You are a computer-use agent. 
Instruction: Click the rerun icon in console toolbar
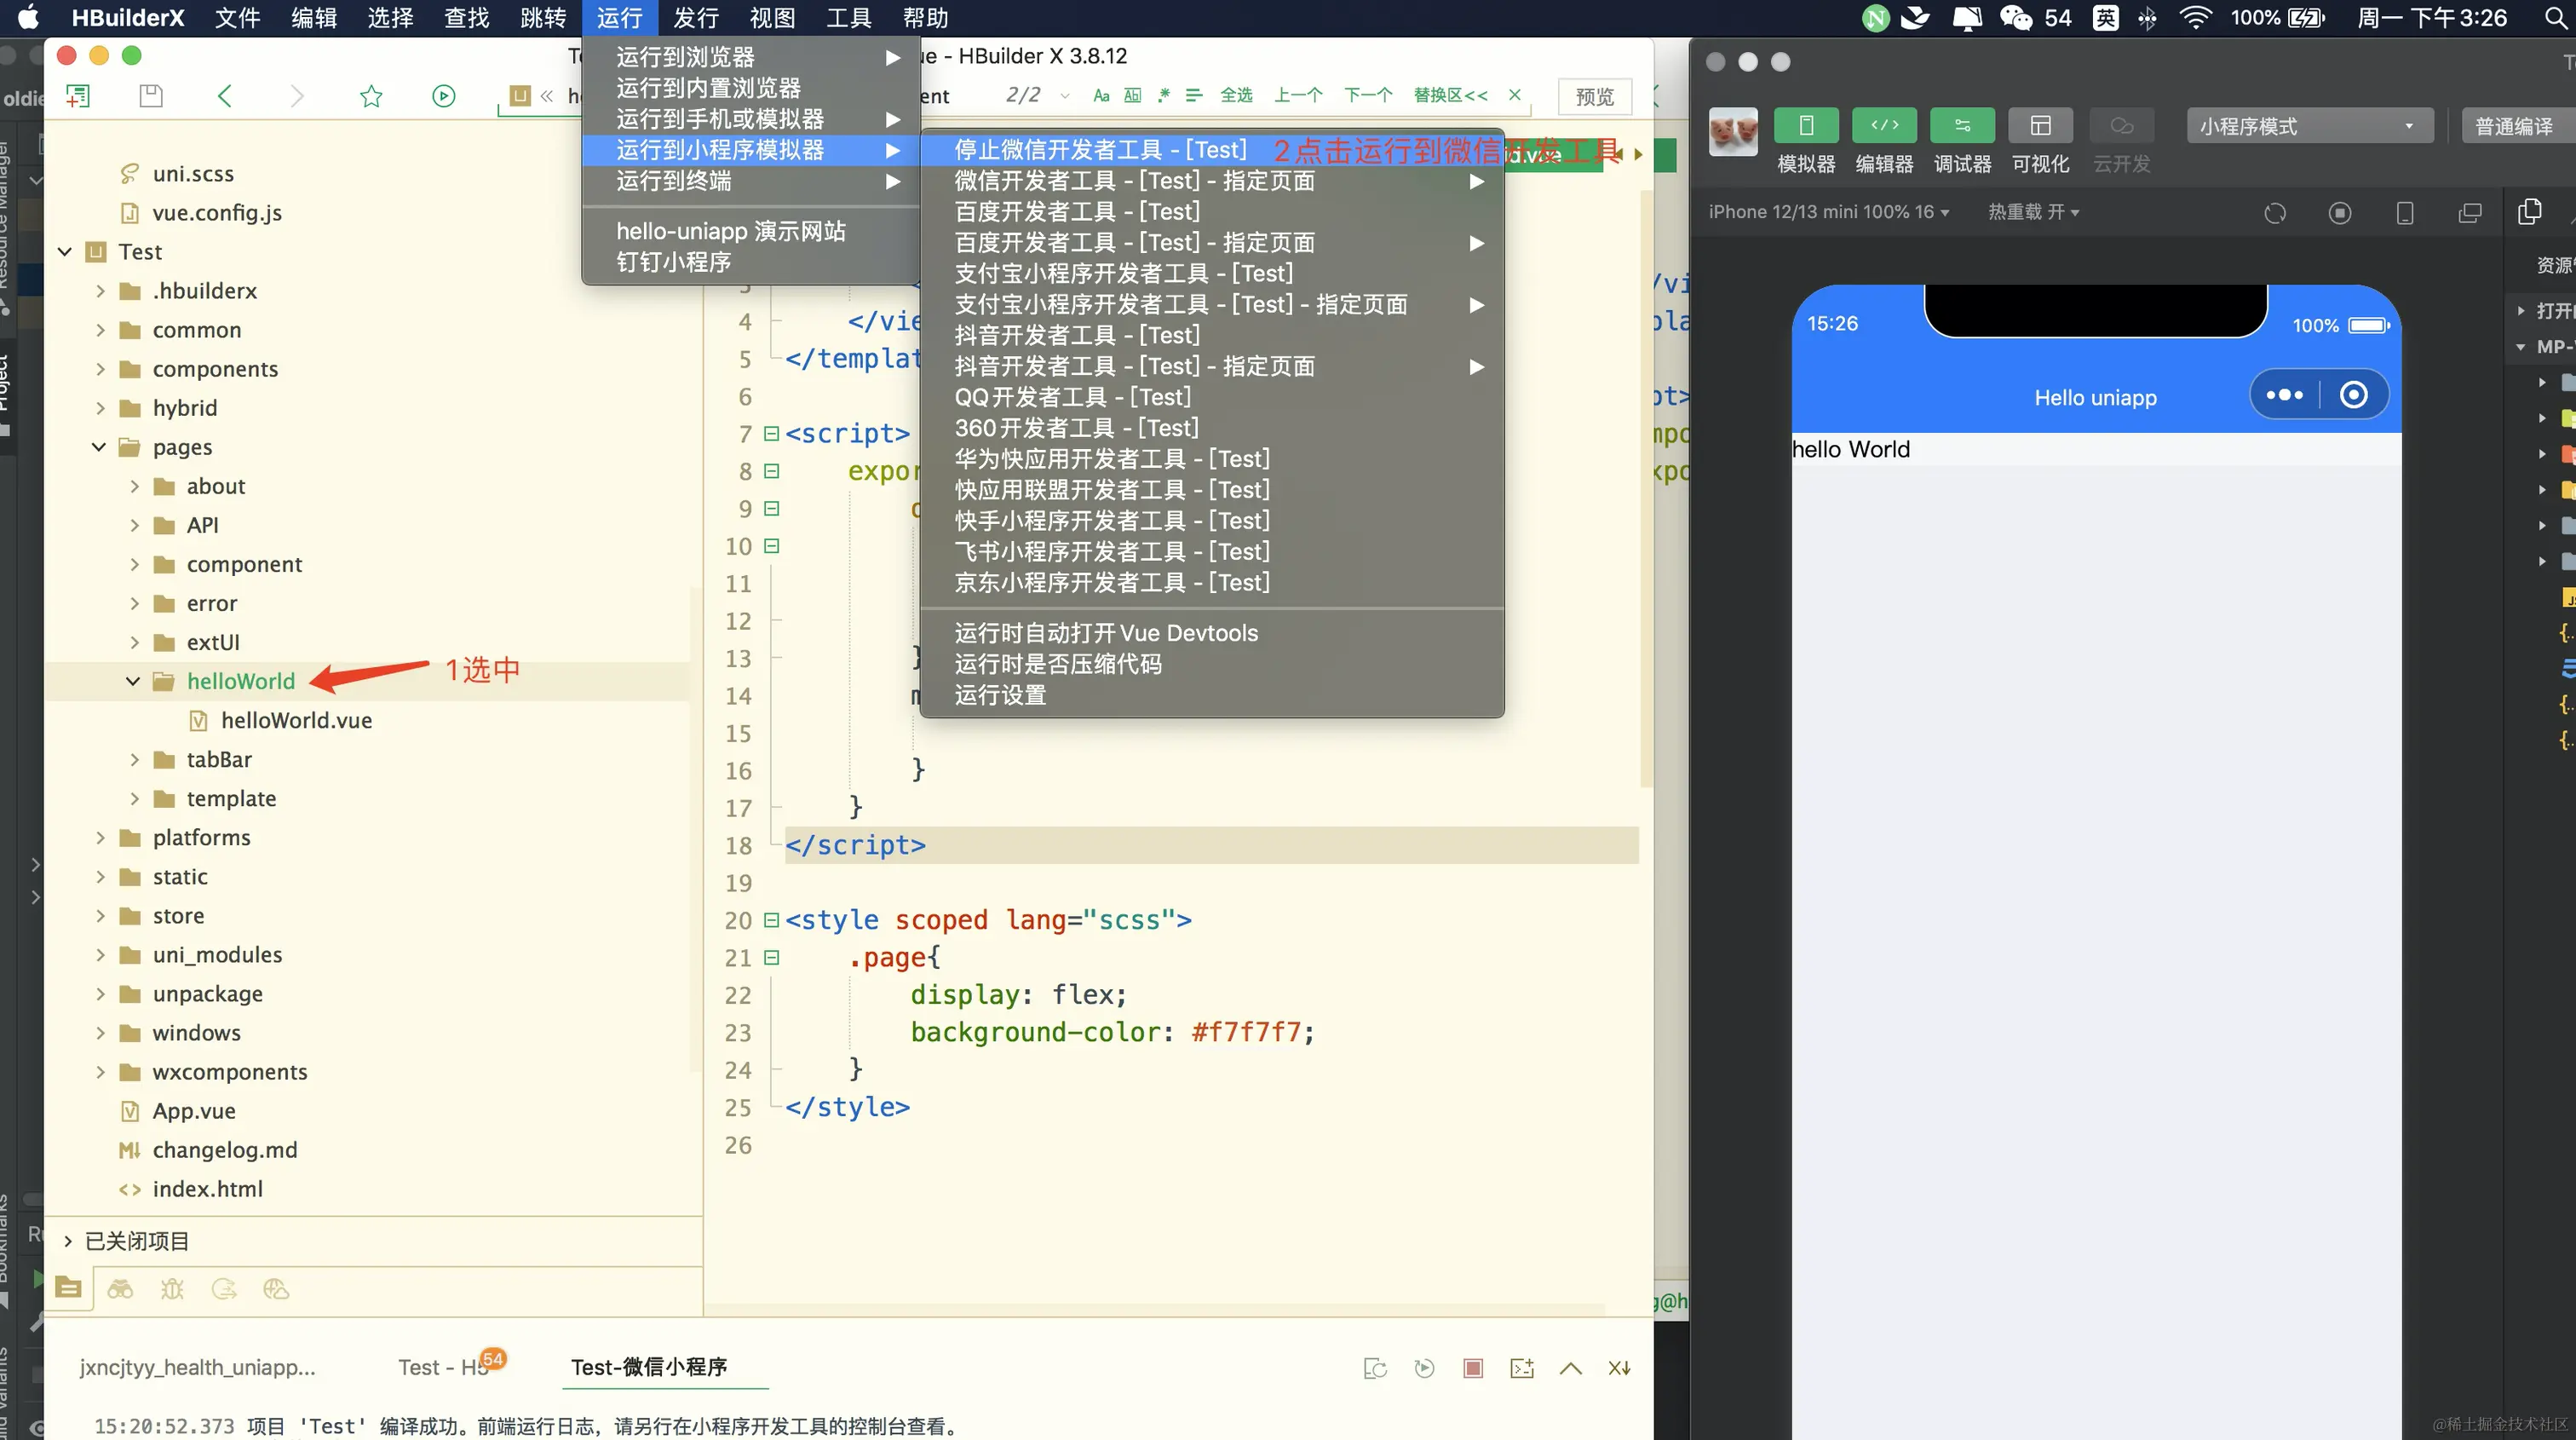tap(1424, 1368)
